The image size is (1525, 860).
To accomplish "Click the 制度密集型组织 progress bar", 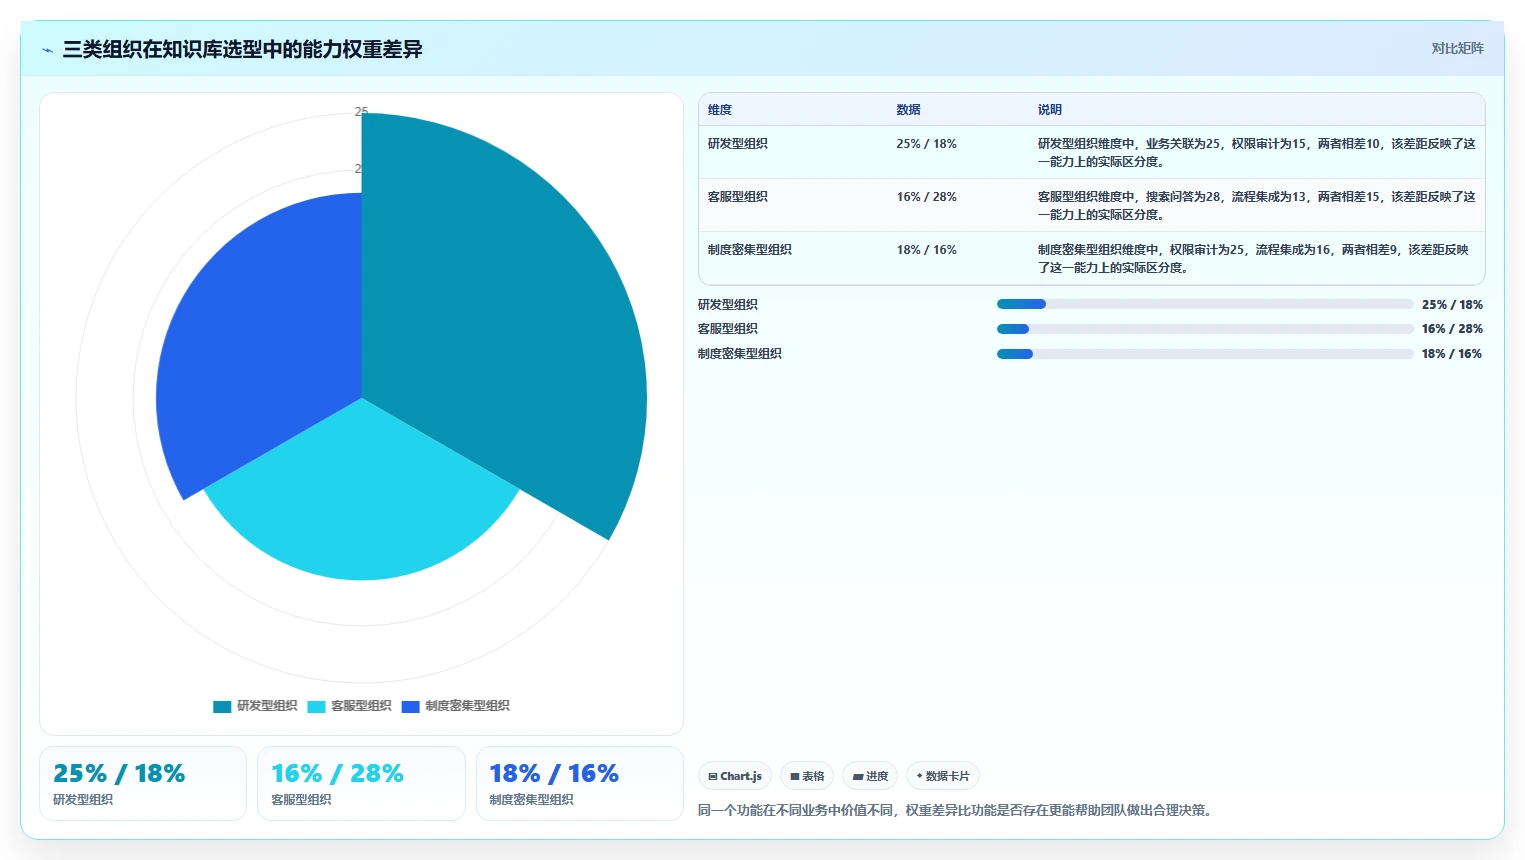I will pos(1205,354).
